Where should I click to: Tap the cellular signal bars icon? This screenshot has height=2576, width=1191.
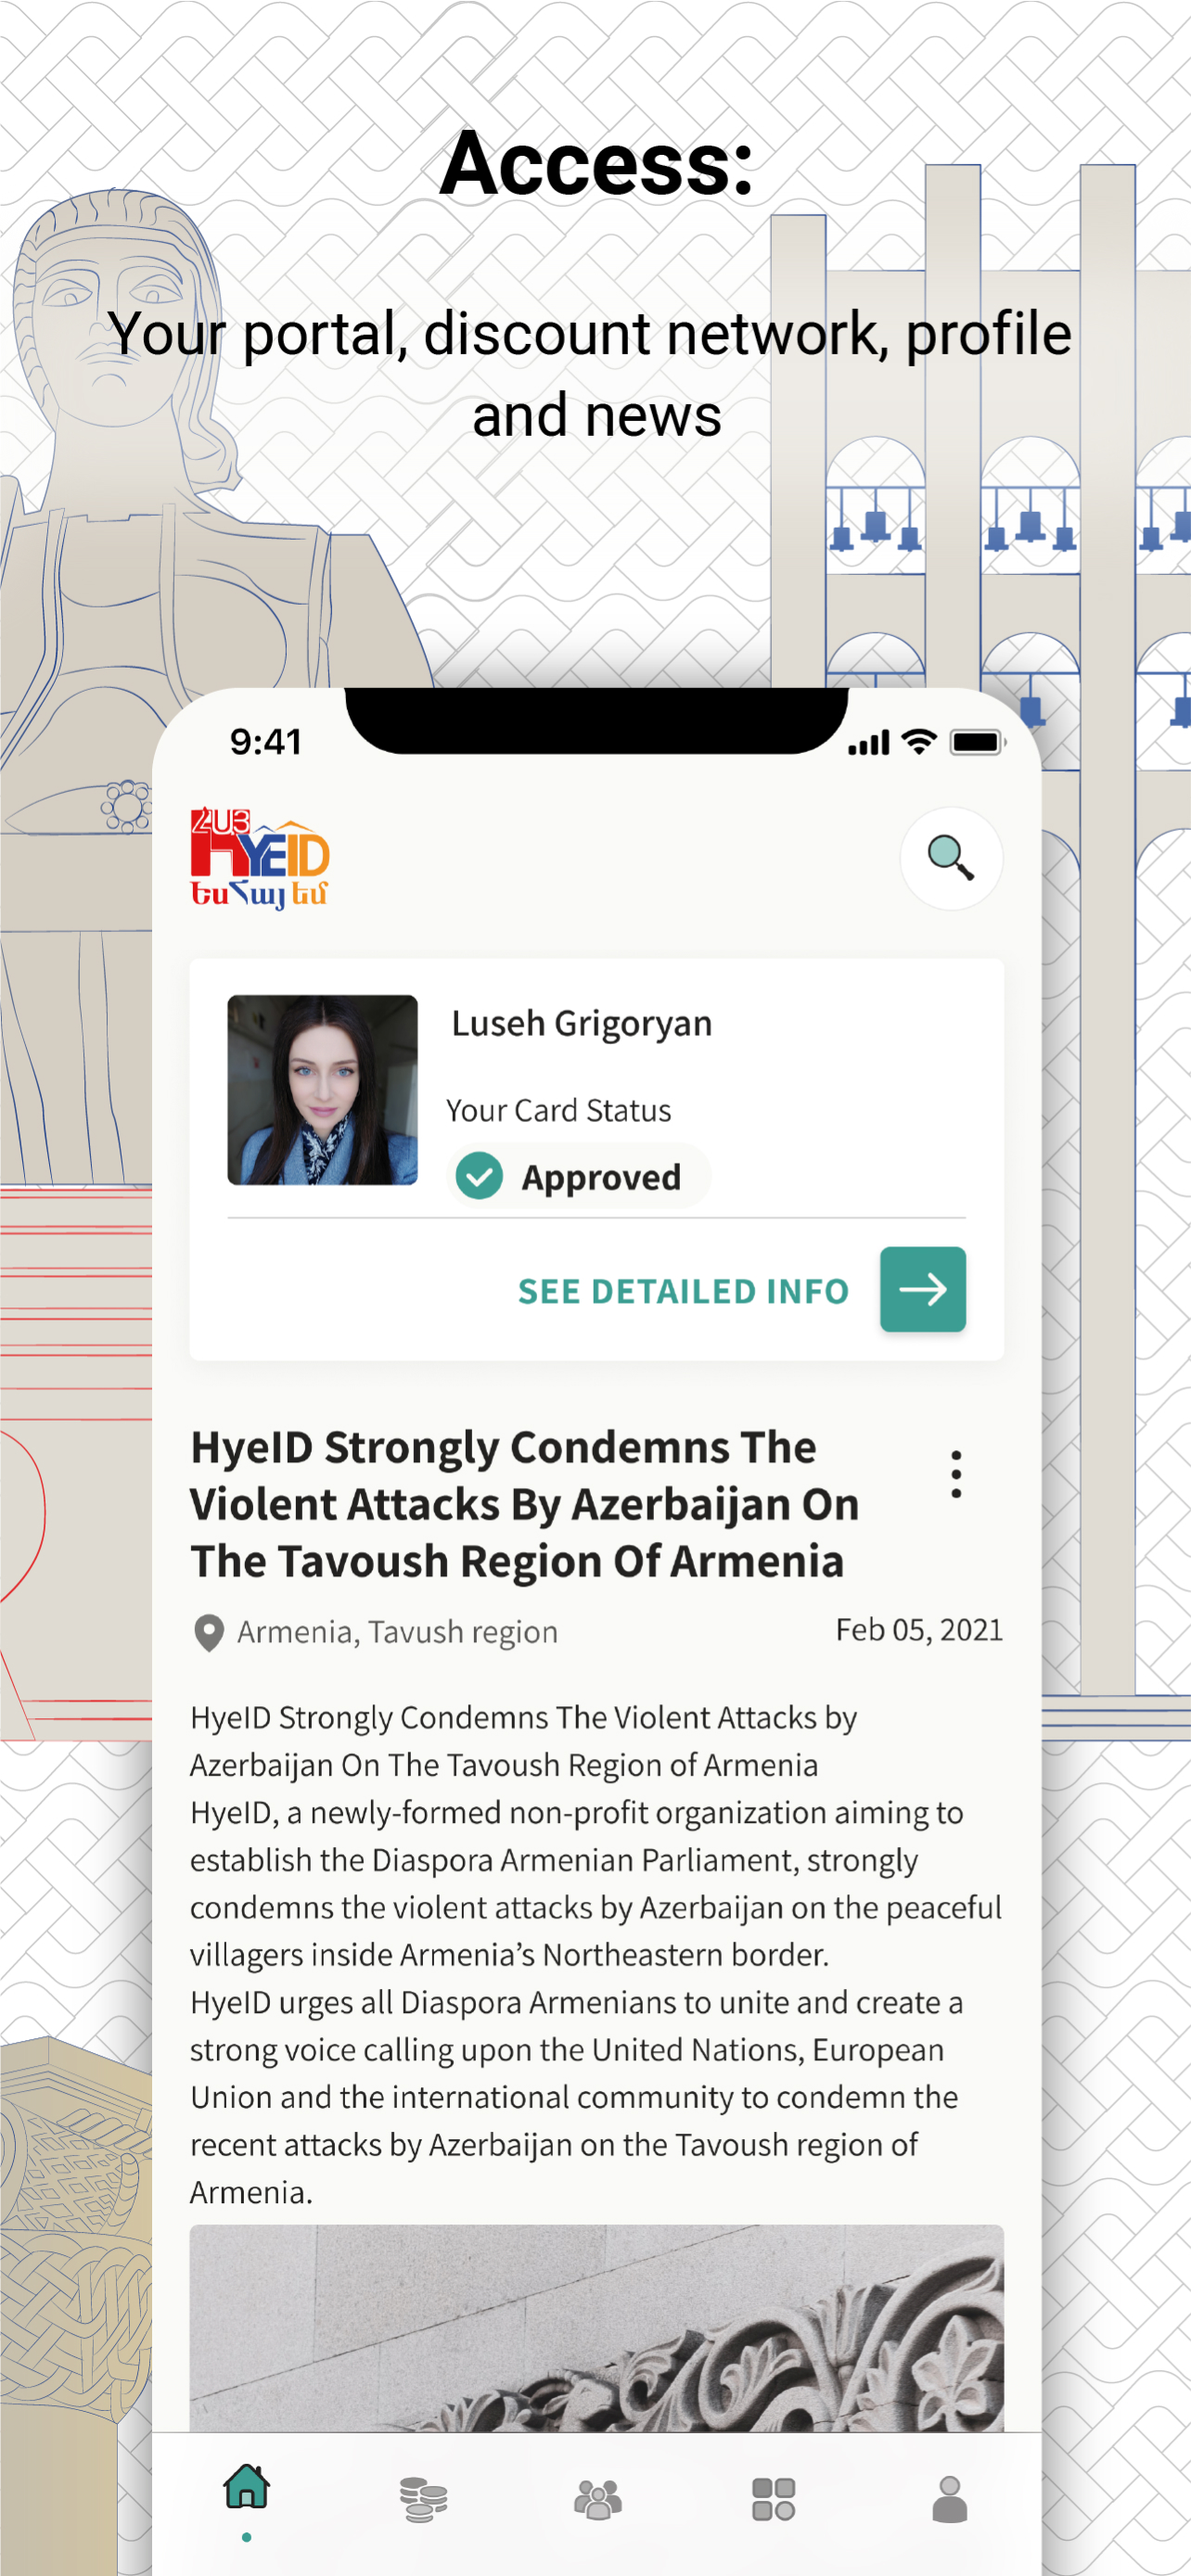pos(868,743)
